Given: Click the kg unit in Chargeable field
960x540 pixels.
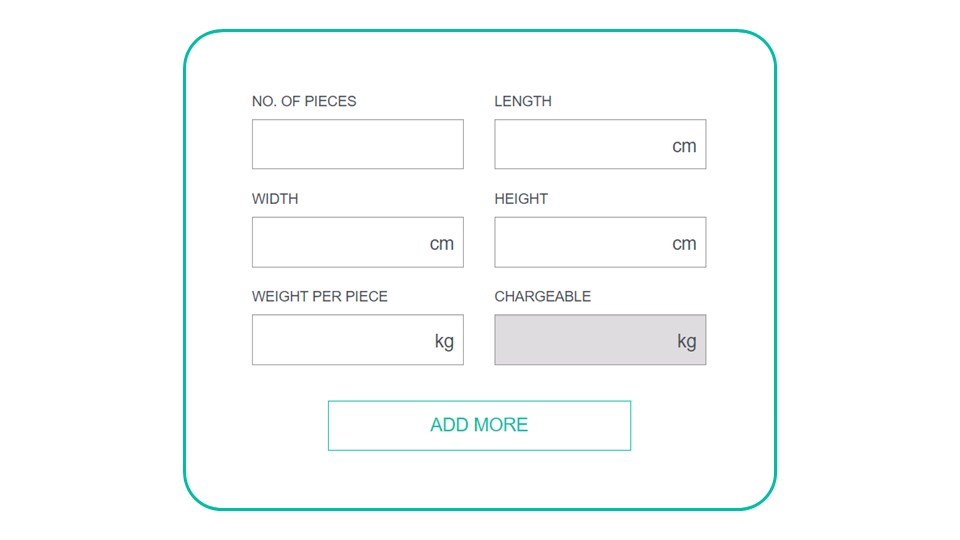Looking at the screenshot, I should pos(687,342).
